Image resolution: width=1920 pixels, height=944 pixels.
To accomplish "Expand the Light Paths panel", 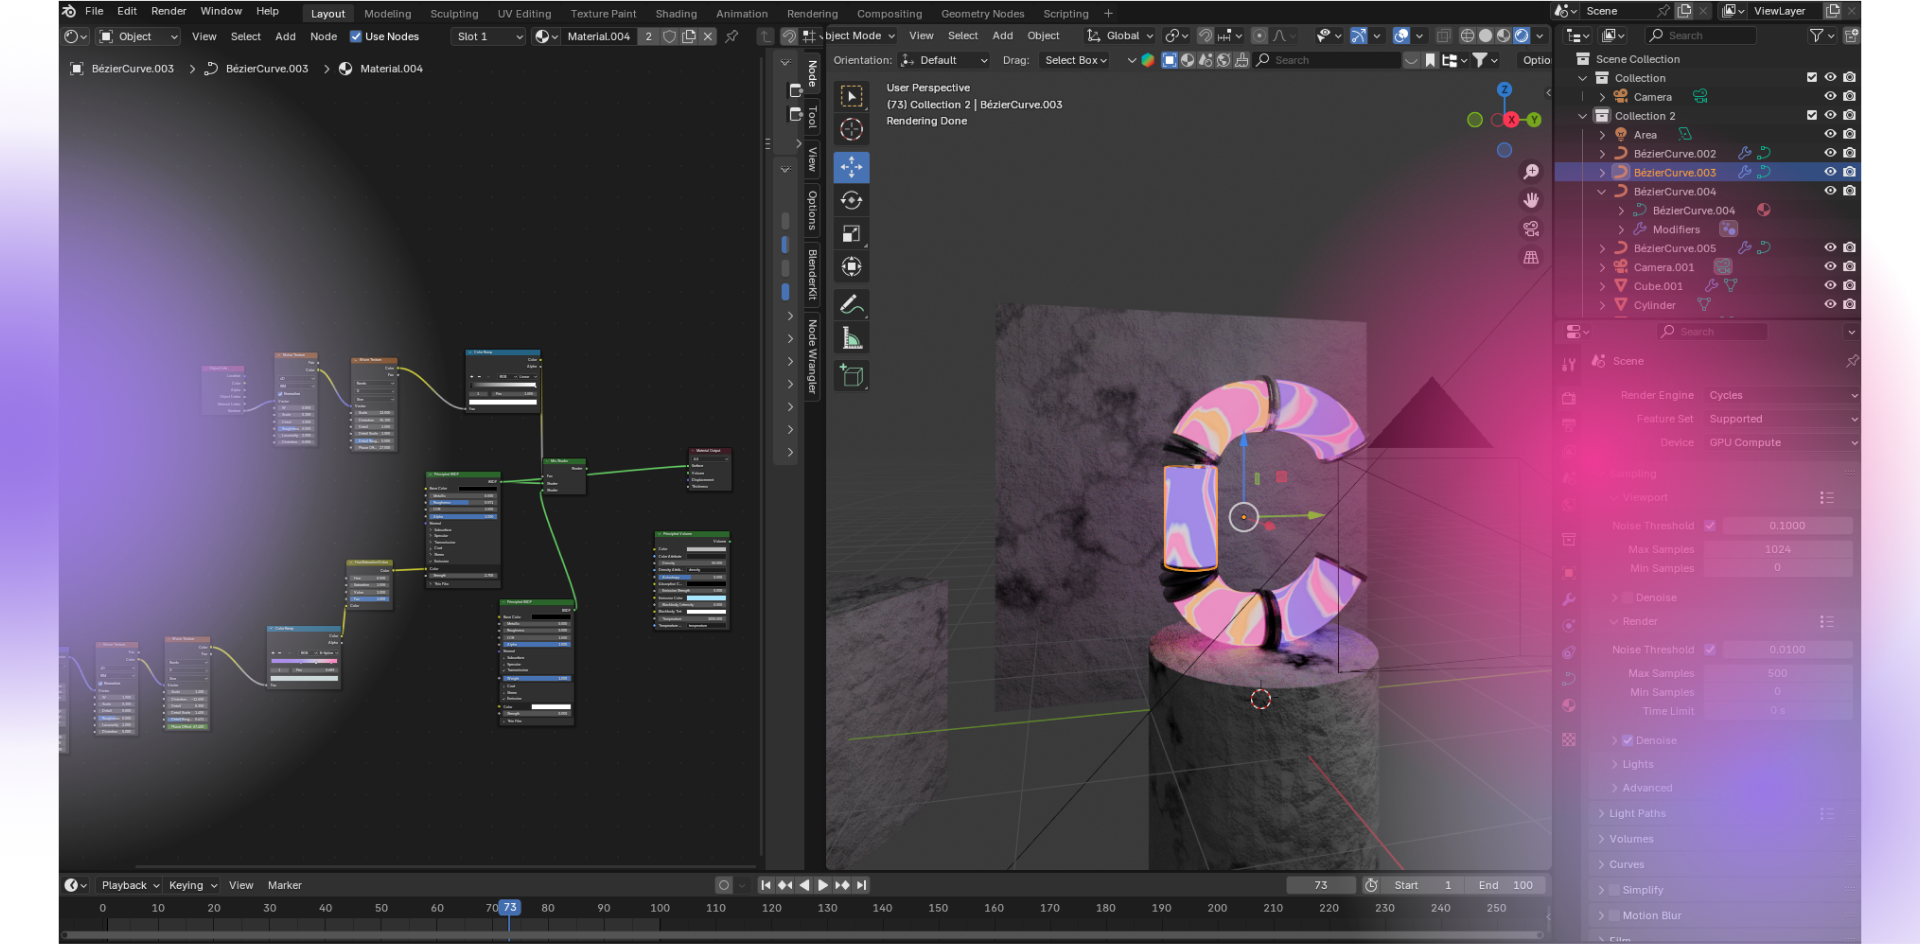I will pyautogui.click(x=1637, y=814).
